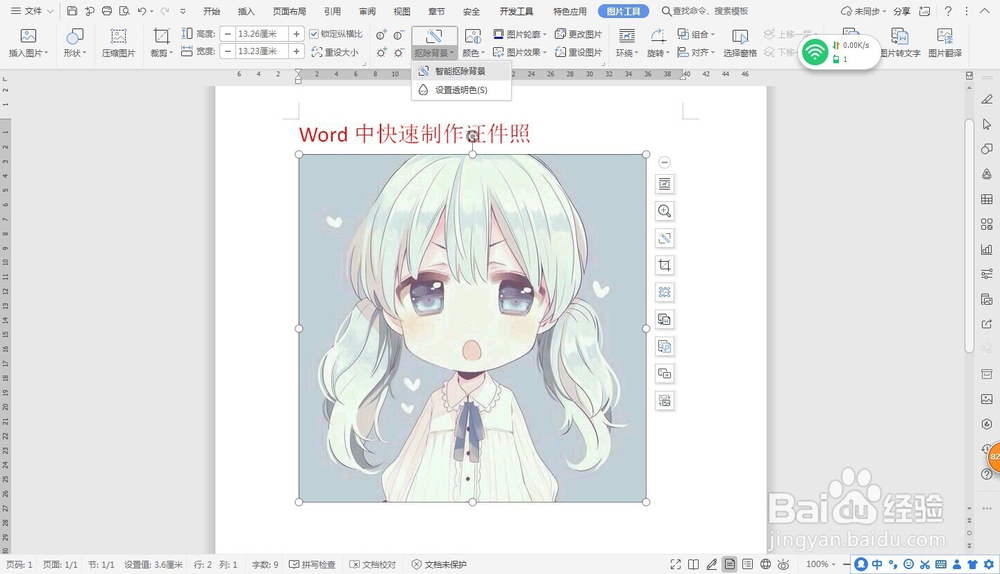The image size is (1000, 574).
Task: Click the 图片翻译 picture translate tool
Action: tap(945, 43)
